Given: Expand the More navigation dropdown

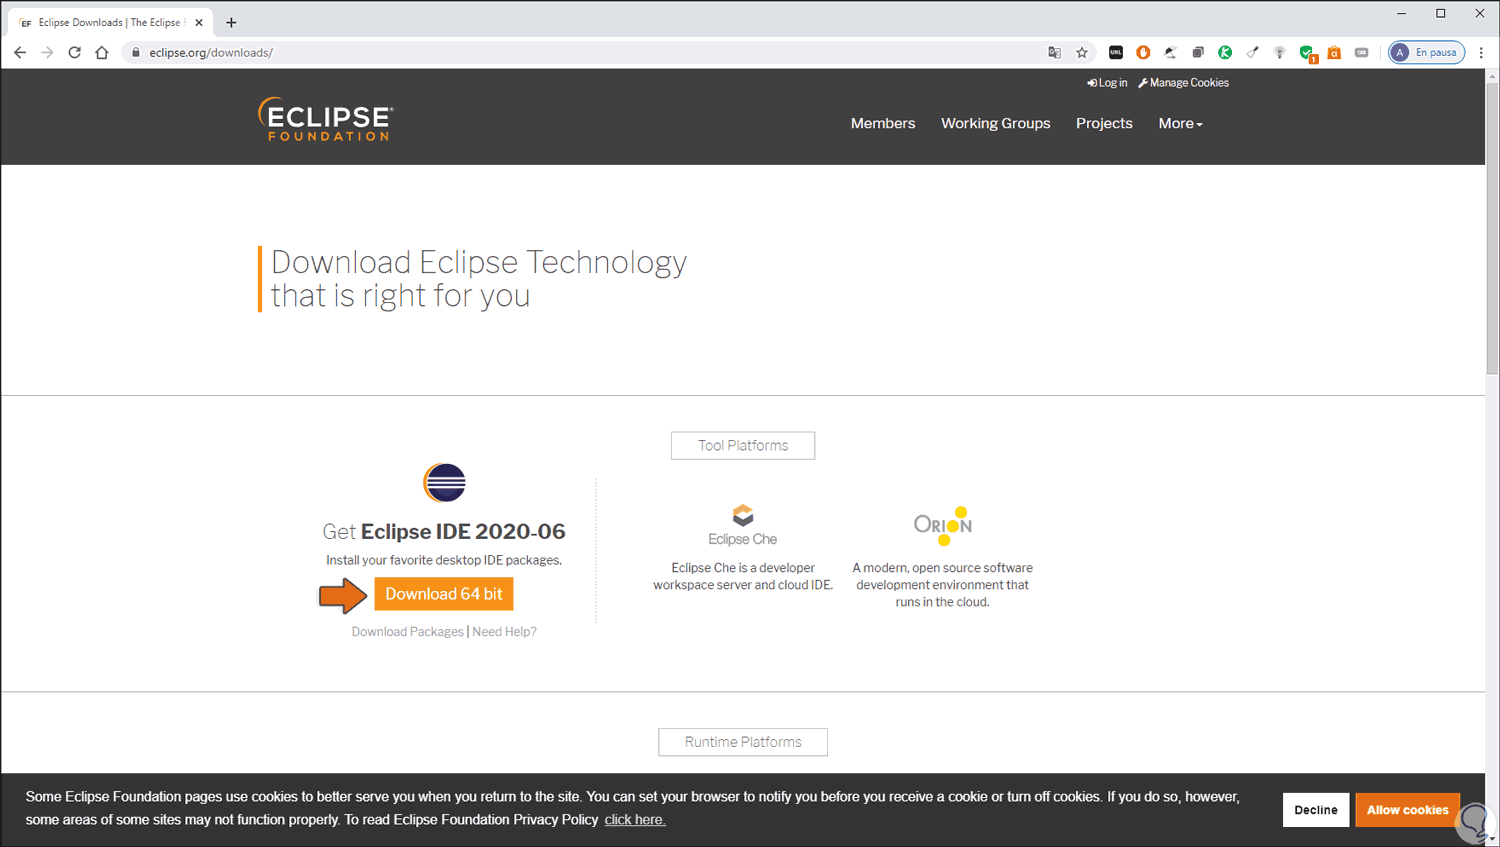Looking at the screenshot, I should pyautogui.click(x=1180, y=123).
